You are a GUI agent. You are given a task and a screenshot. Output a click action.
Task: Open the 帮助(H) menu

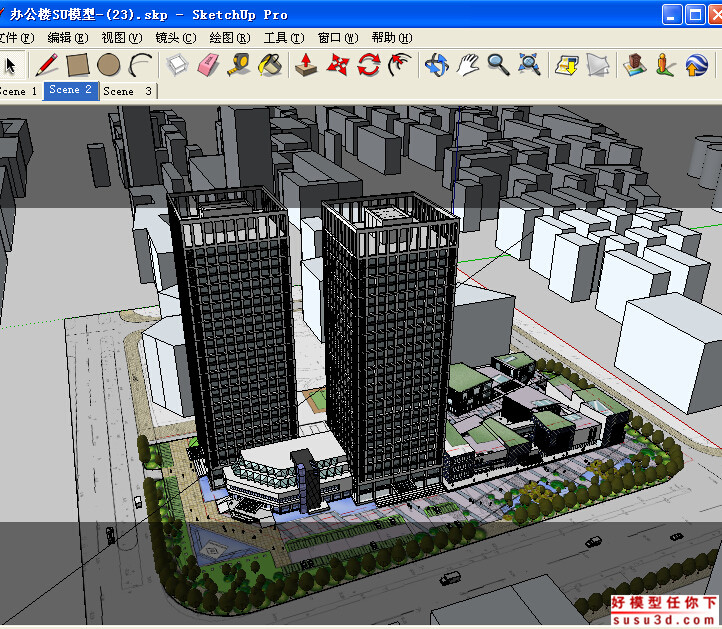pos(392,38)
